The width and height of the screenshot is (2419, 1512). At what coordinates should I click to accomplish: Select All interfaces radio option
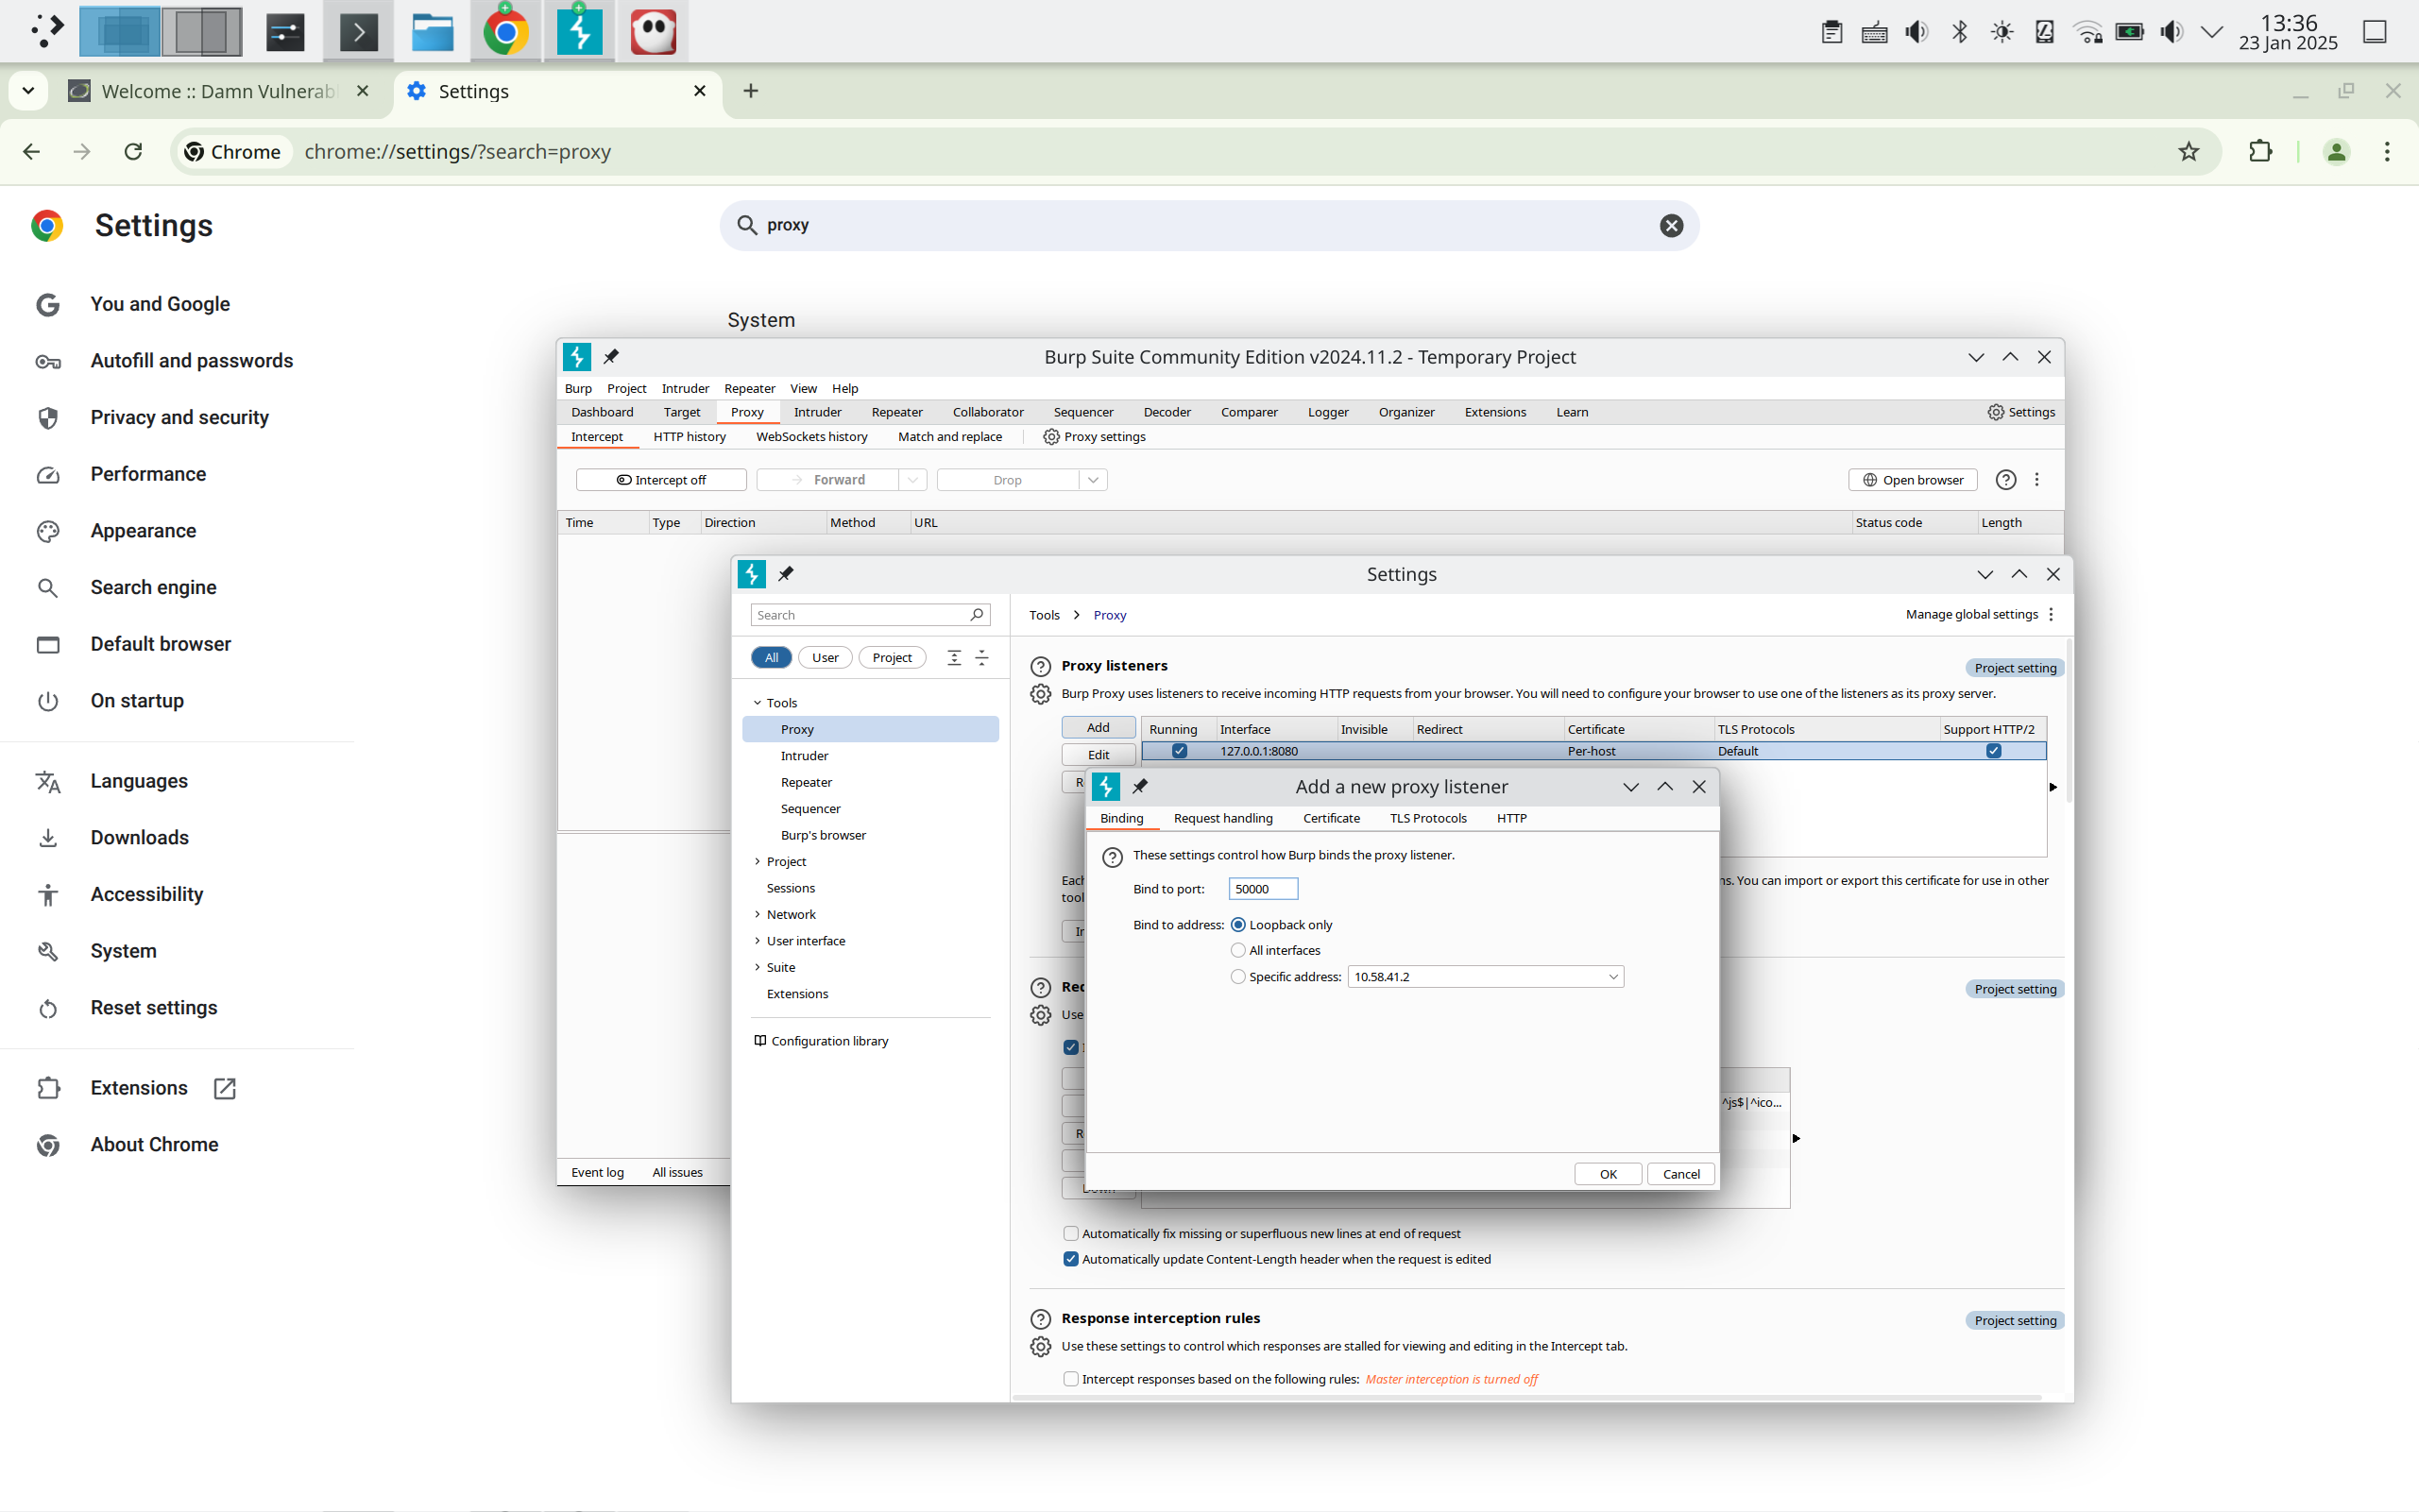[x=1238, y=951]
